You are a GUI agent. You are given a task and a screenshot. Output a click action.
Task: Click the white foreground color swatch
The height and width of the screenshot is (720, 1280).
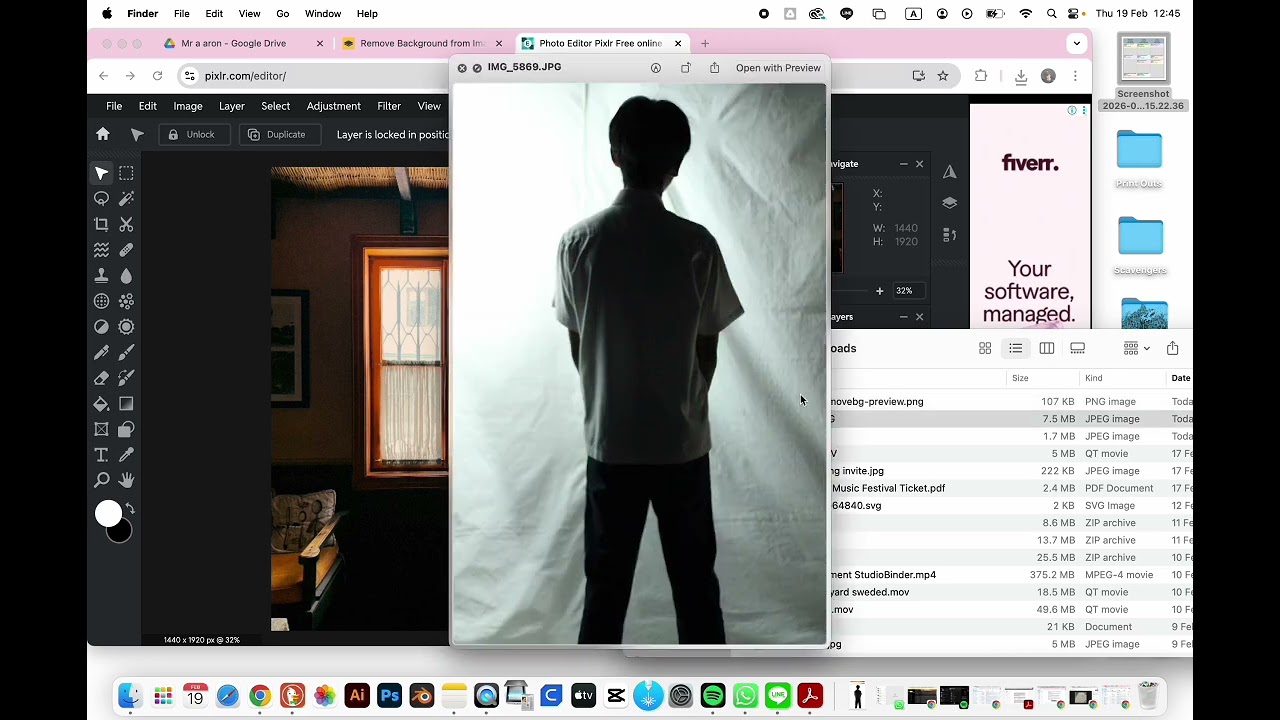click(x=108, y=513)
